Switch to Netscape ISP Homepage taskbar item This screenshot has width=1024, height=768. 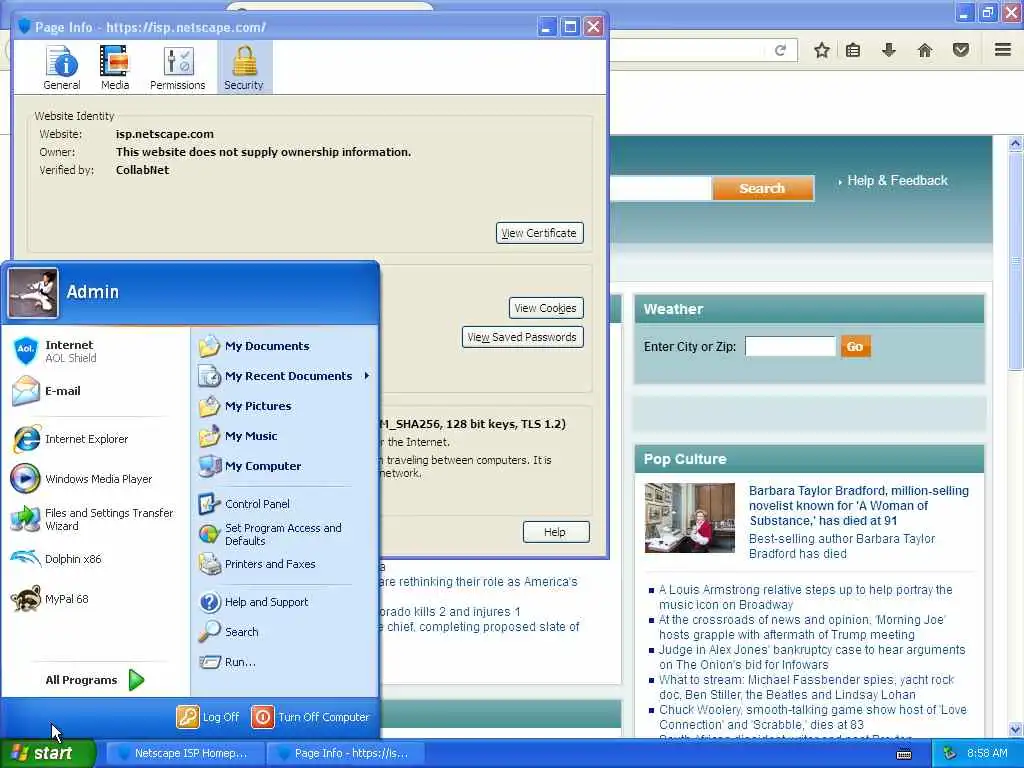[184, 753]
